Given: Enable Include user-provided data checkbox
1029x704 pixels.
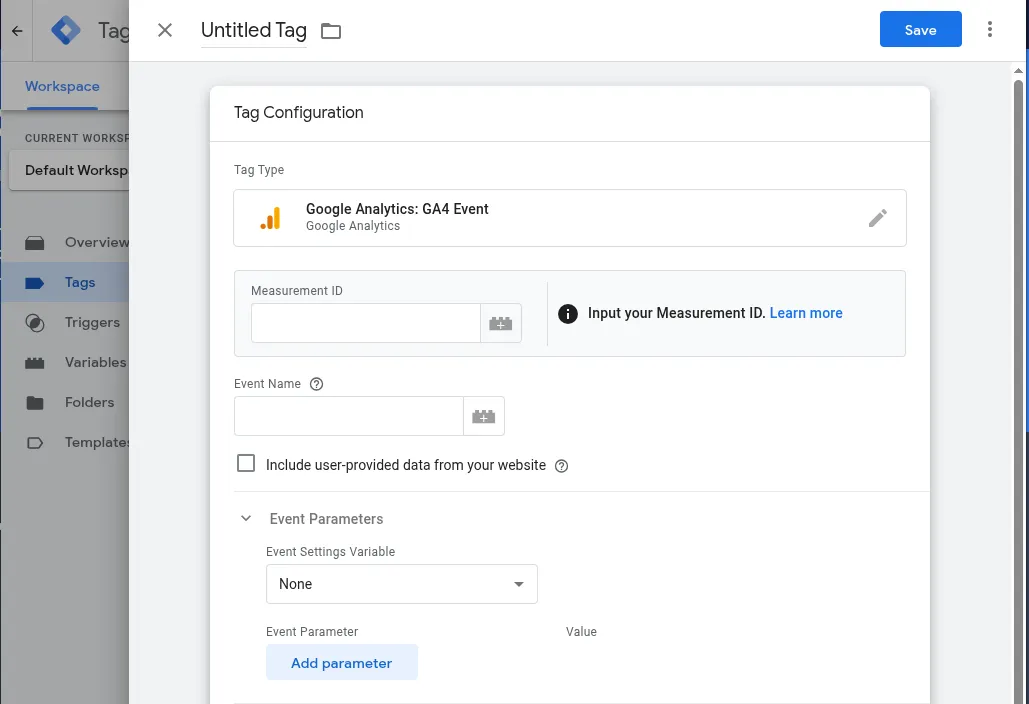Looking at the screenshot, I should (246, 463).
